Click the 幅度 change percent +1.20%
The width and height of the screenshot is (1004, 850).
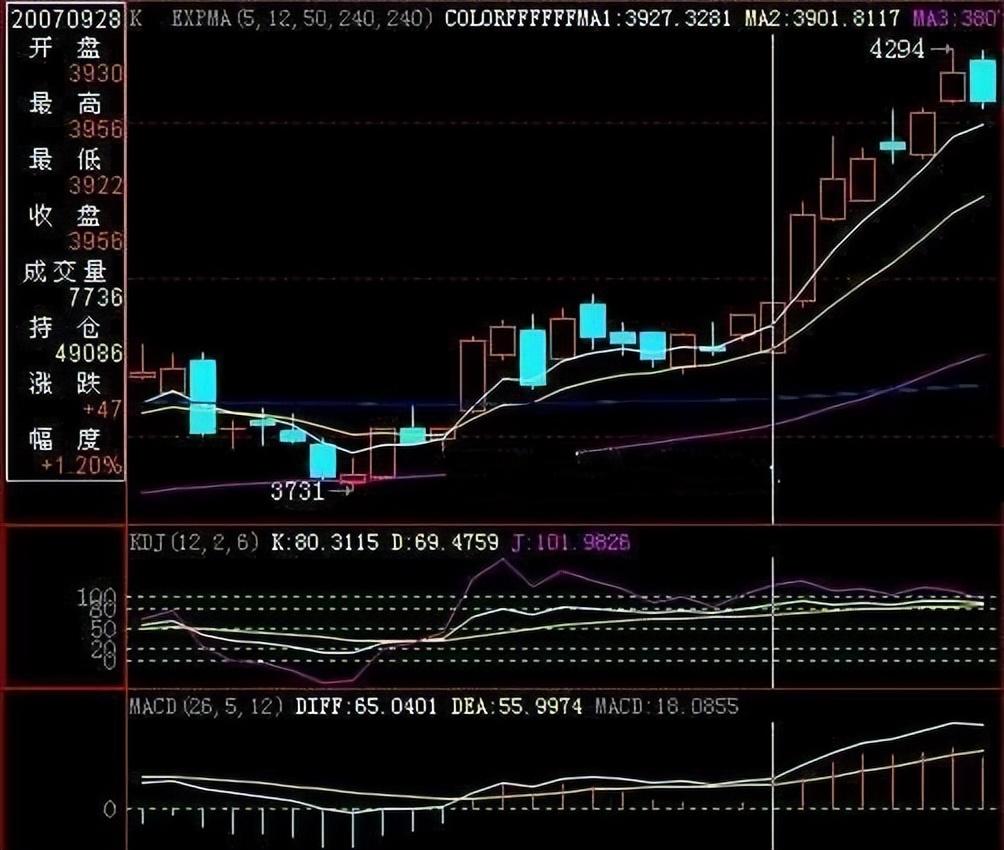point(82,465)
